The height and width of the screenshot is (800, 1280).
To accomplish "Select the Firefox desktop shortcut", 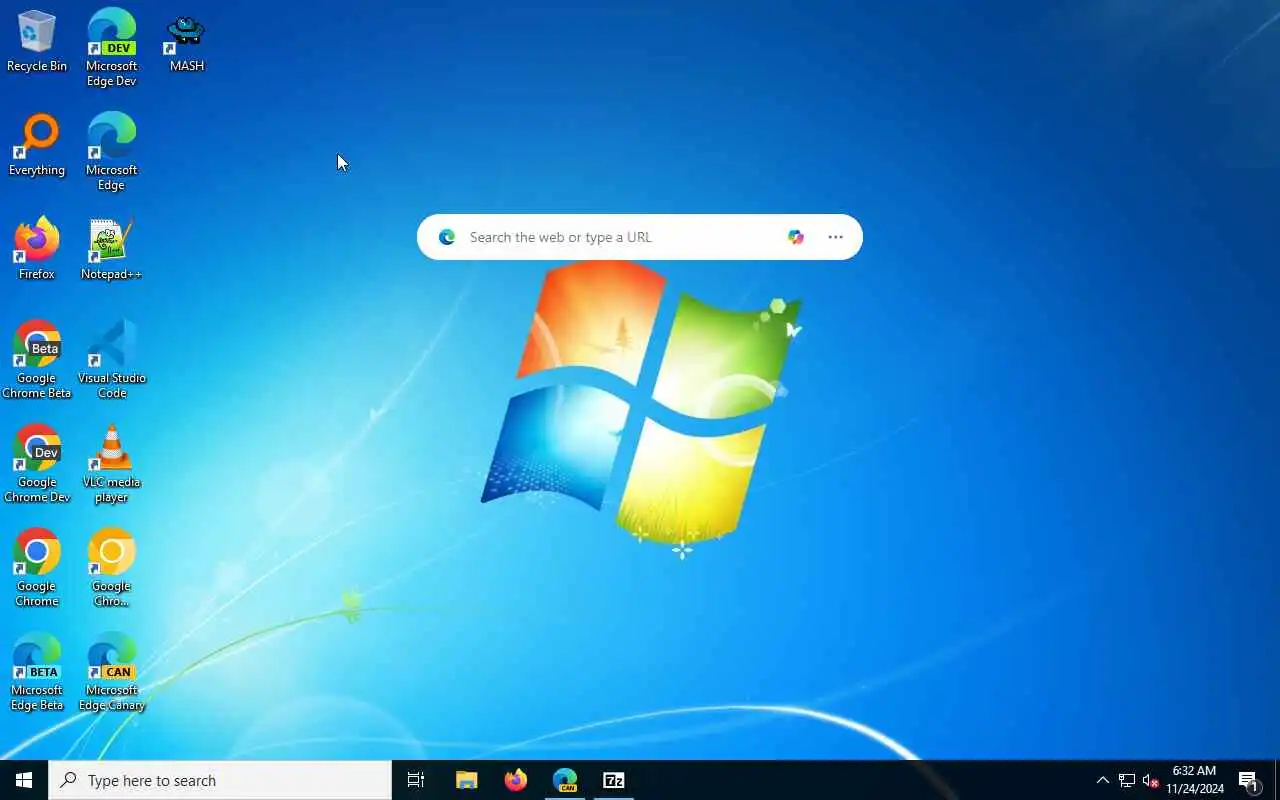I will click(x=37, y=250).
